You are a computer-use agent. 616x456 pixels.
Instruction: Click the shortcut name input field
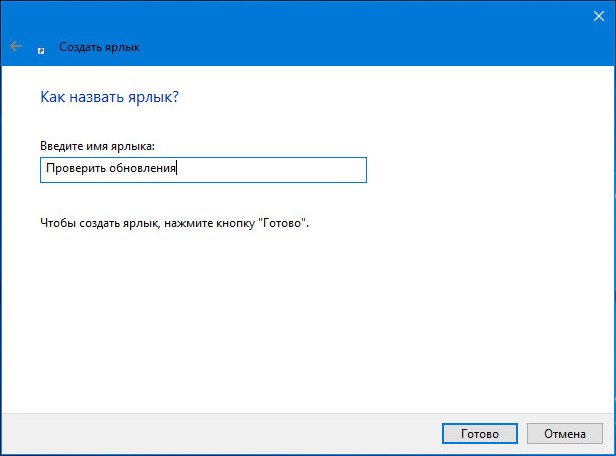coord(203,170)
